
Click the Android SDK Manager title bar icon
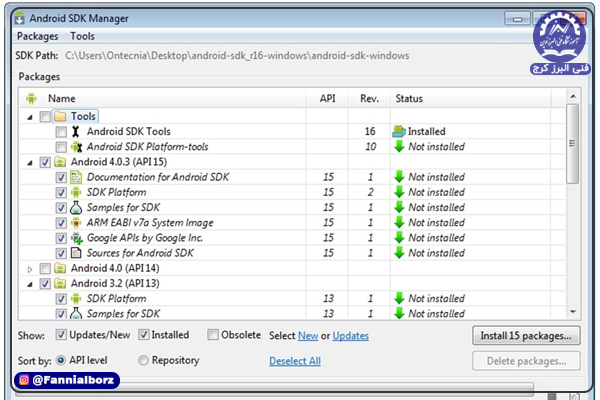[x=19, y=18]
